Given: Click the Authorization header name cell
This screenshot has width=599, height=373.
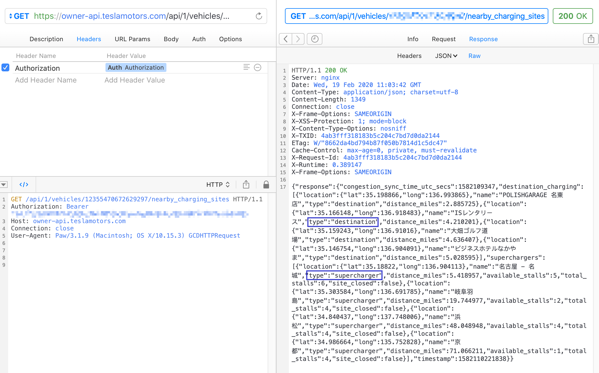Looking at the screenshot, I should coord(37,68).
